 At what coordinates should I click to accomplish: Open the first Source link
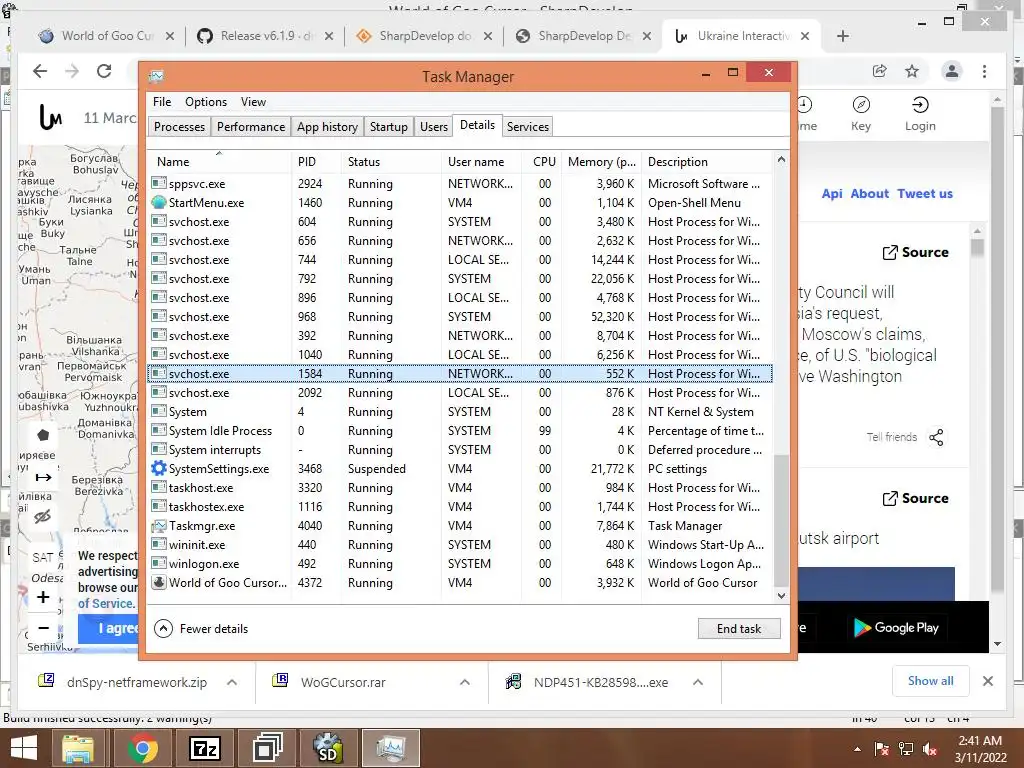915,252
